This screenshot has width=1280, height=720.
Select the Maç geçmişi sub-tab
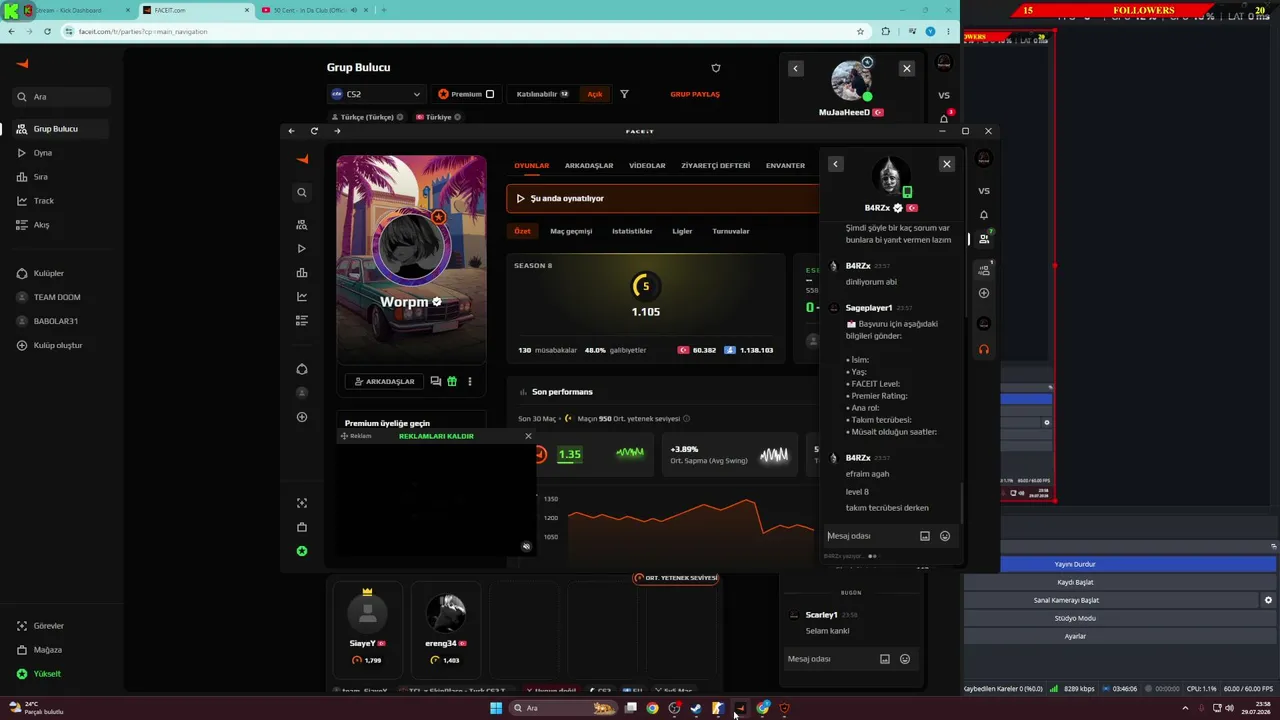571,231
